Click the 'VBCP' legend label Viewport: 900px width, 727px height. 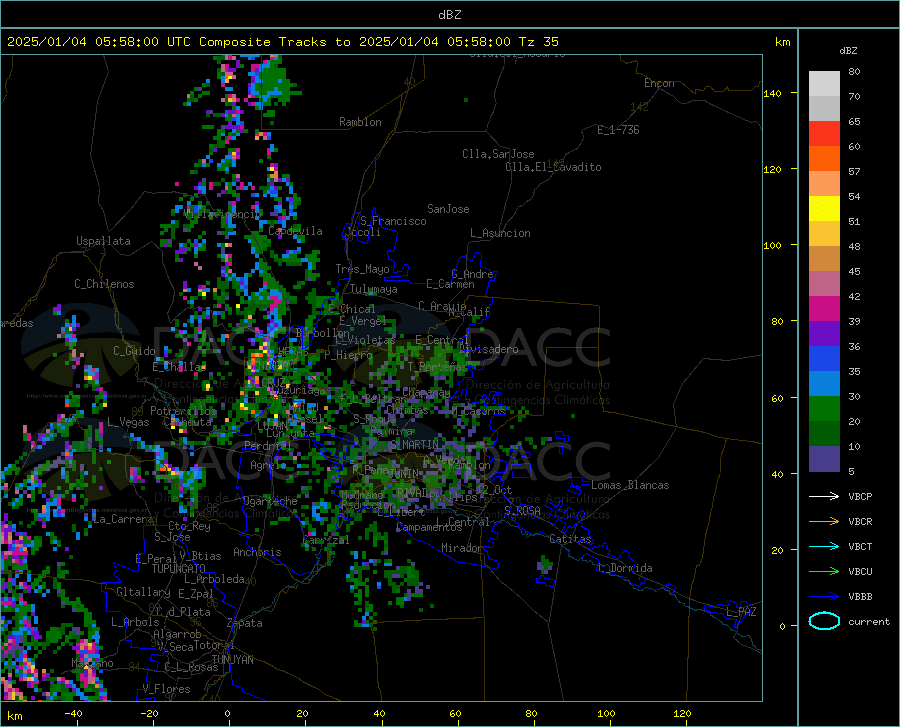860,496
